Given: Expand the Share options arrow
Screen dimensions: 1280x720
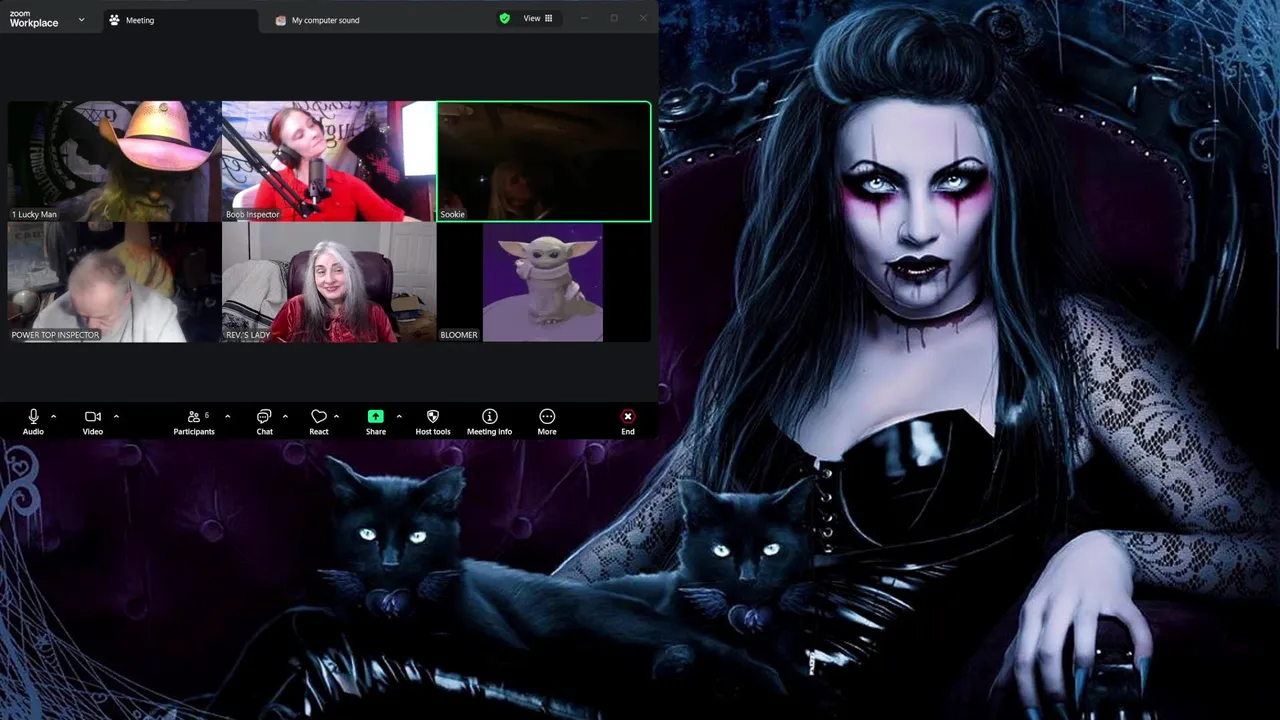Looking at the screenshot, I should tap(399, 416).
